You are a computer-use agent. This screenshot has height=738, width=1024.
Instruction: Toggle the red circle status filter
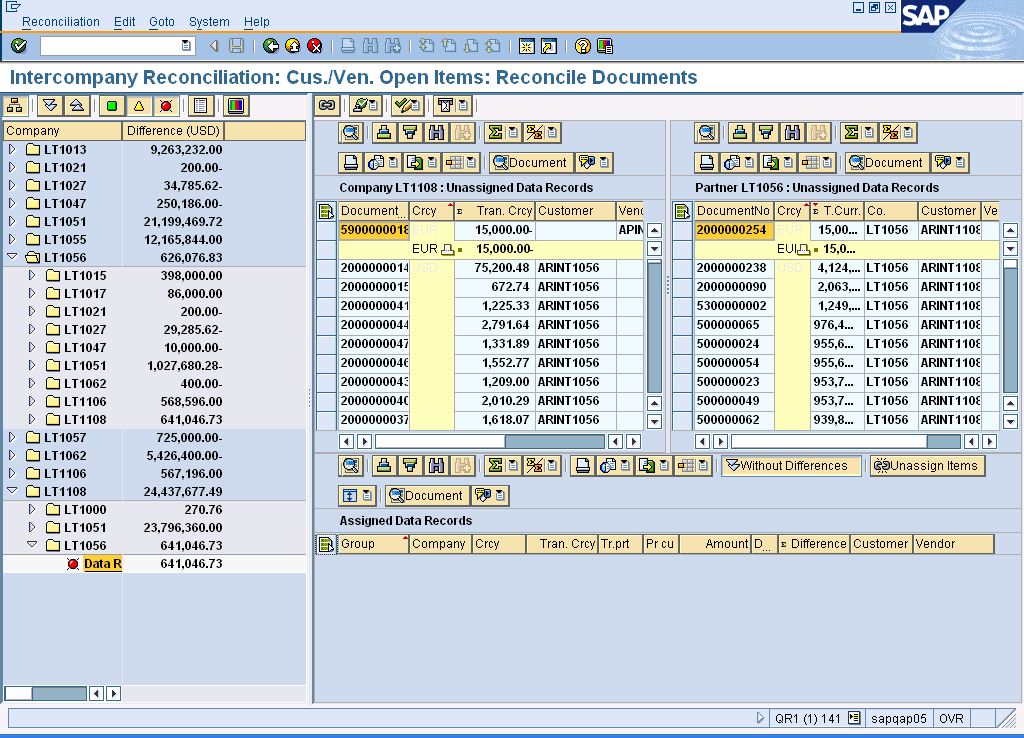click(x=166, y=106)
